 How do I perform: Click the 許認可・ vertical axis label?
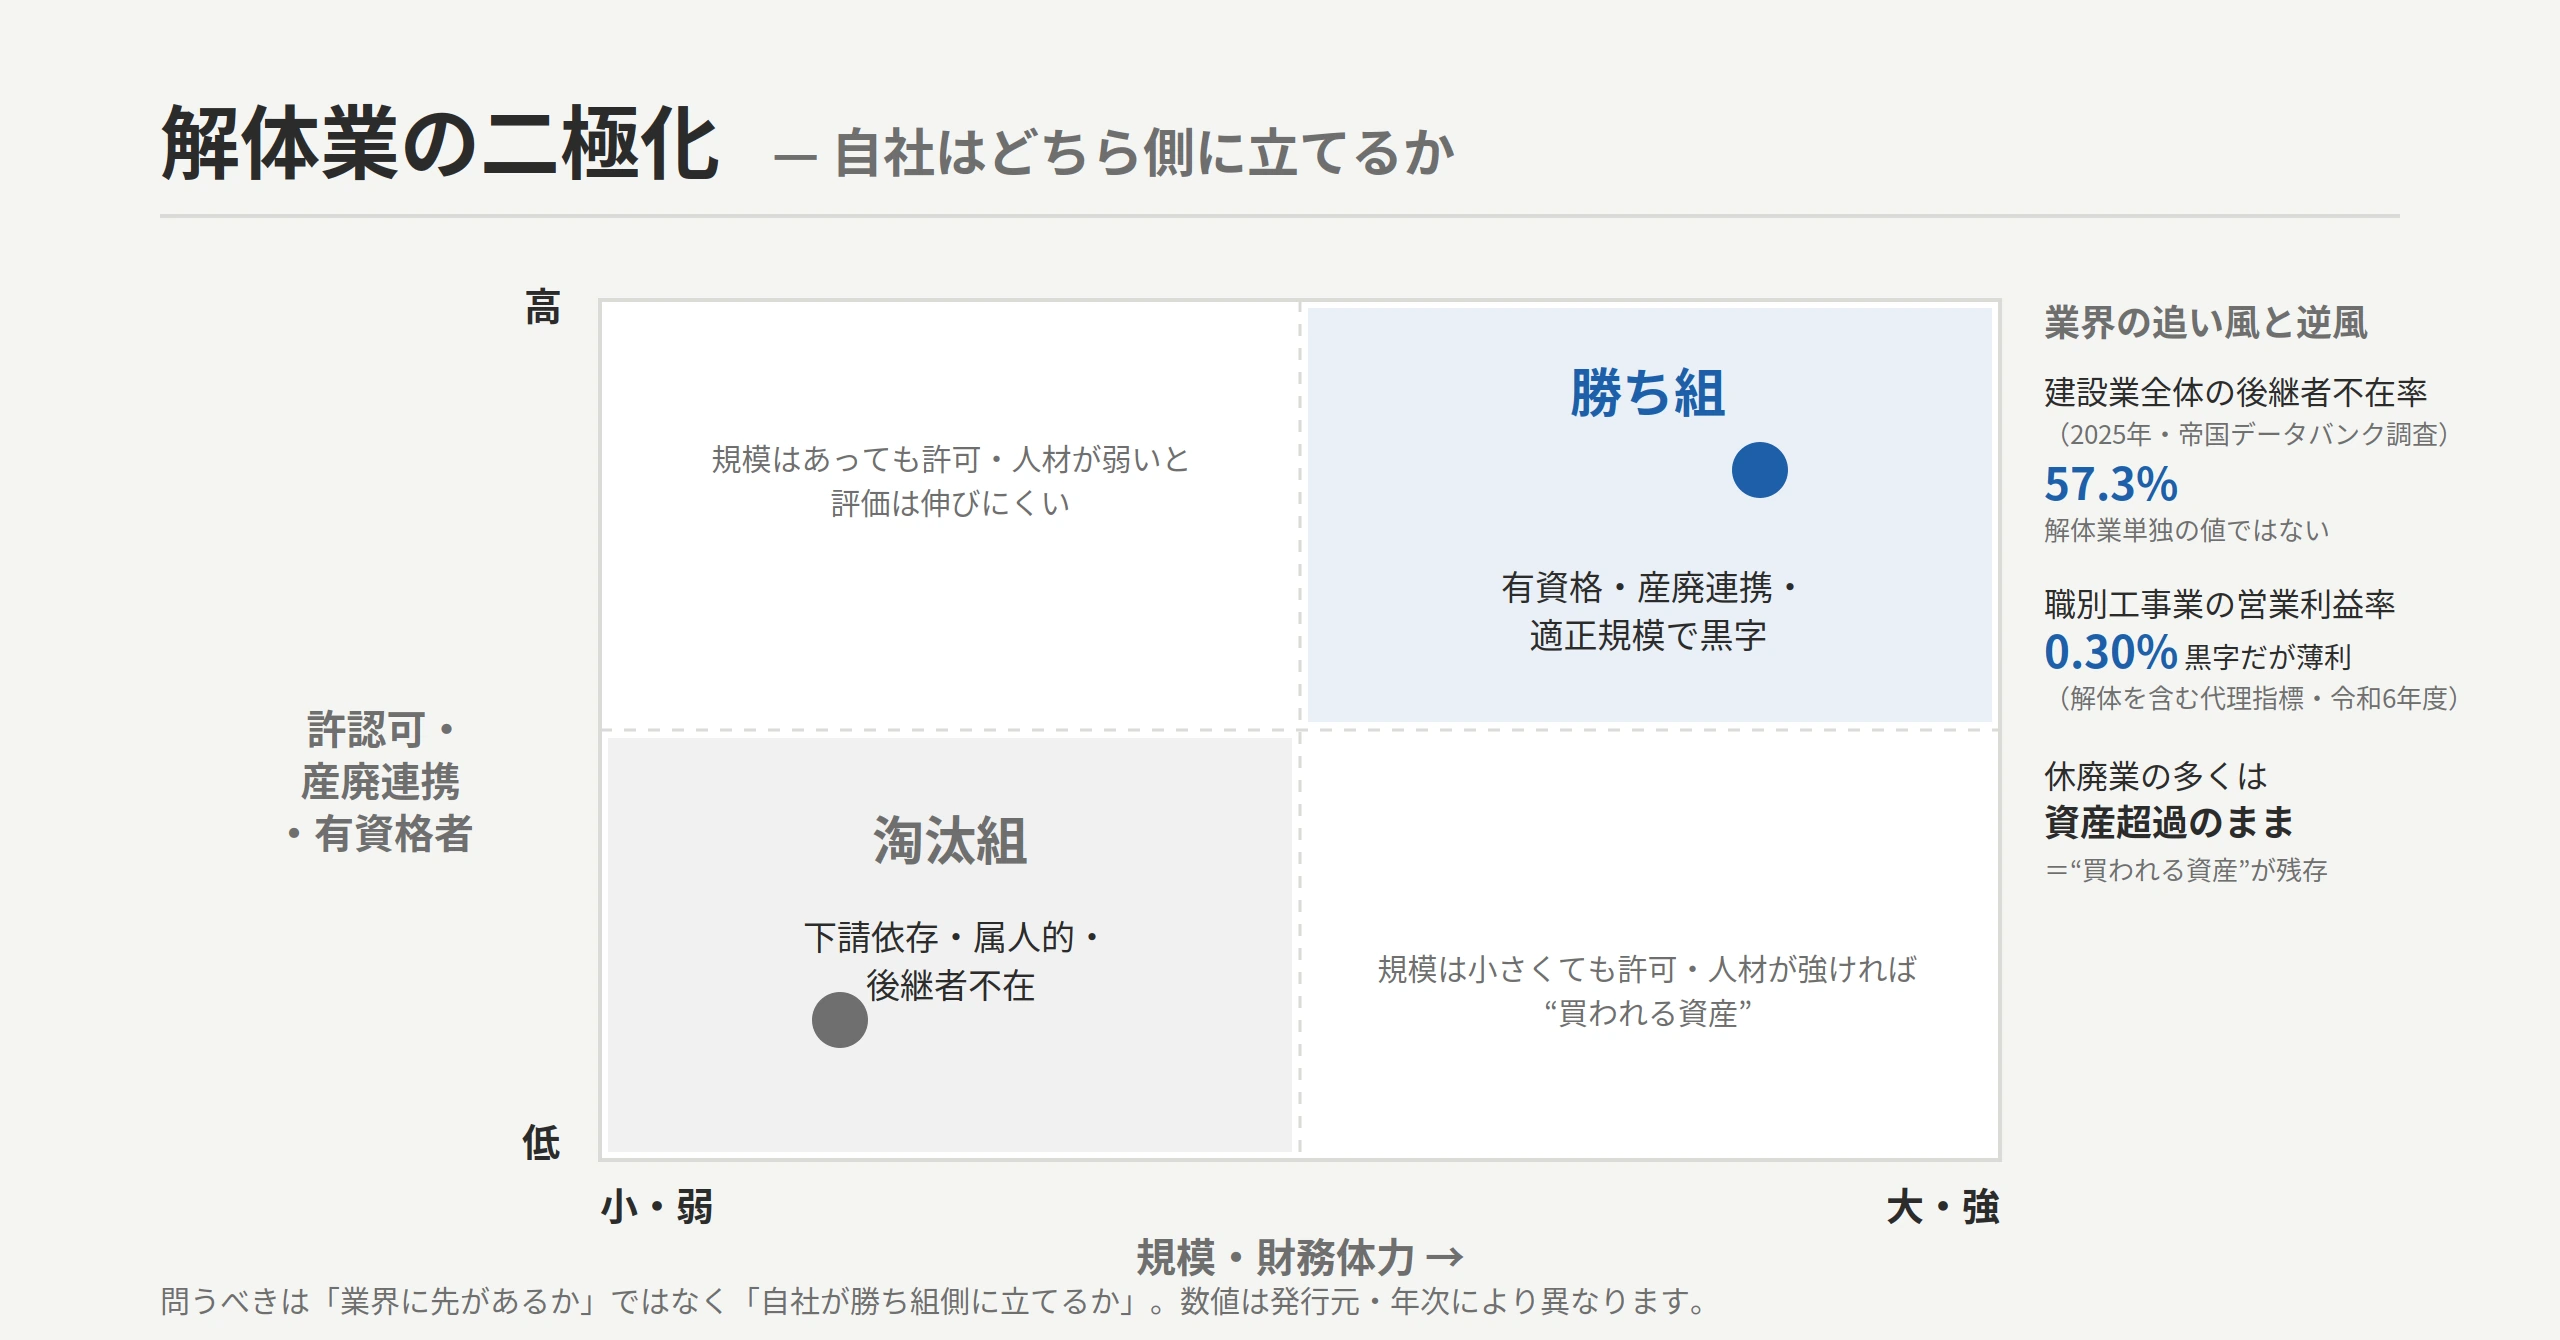click(380, 730)
